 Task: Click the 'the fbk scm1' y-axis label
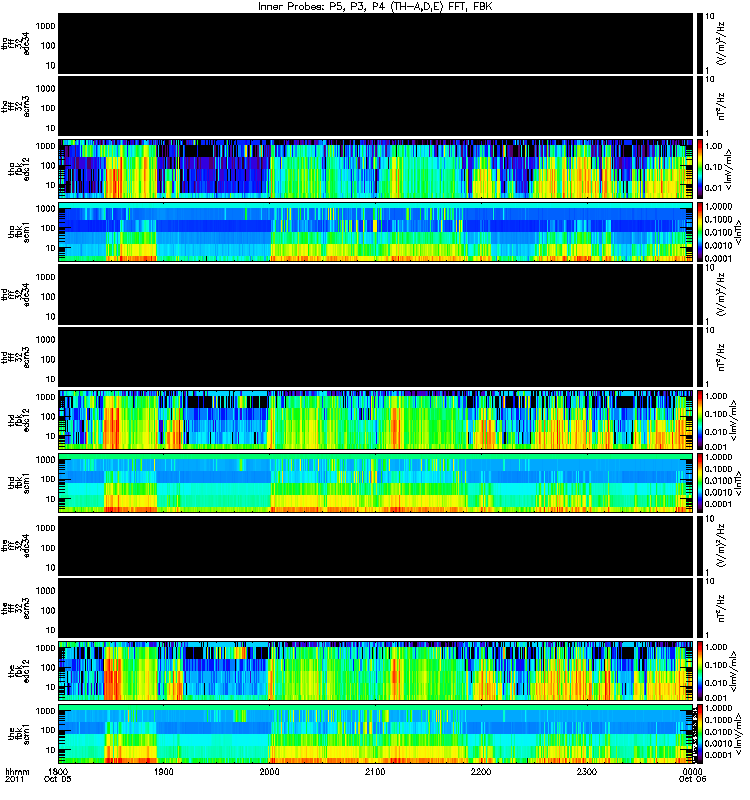19,735
